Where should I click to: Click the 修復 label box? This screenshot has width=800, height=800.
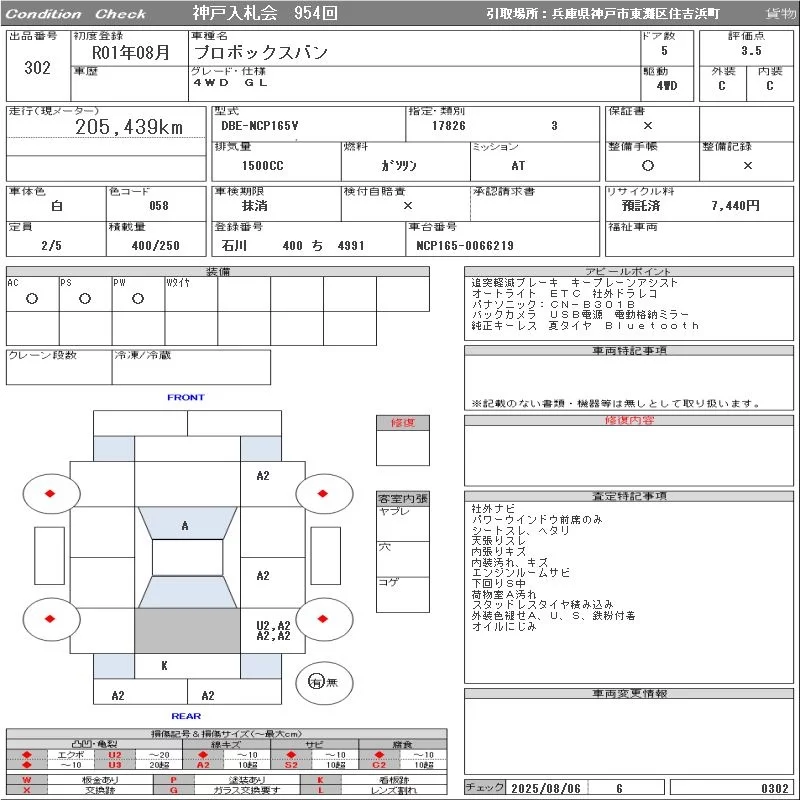[x=403, y=422]
